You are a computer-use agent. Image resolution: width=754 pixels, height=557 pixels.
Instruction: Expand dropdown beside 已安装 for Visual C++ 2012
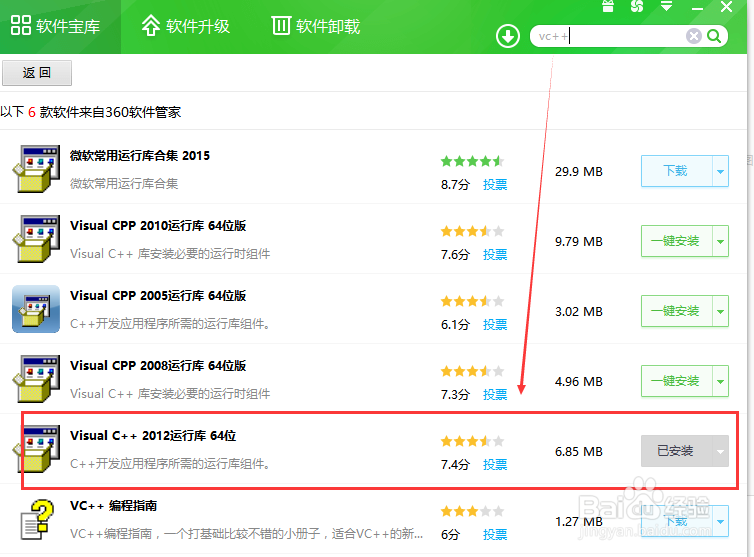coord(720,451)
